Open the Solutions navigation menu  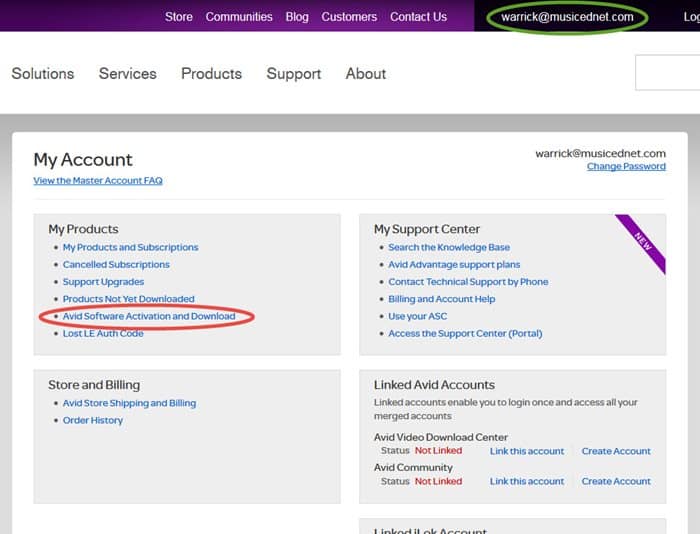[x=43, y=74]
